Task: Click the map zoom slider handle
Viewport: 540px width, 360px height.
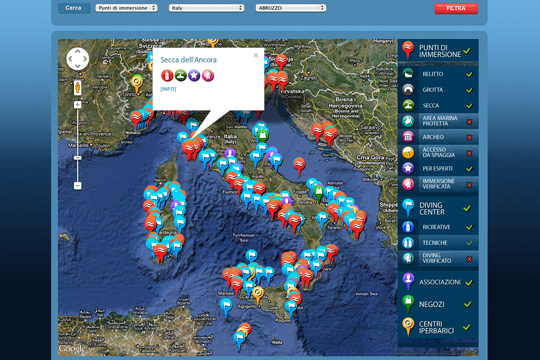Action: coord(77,158)
